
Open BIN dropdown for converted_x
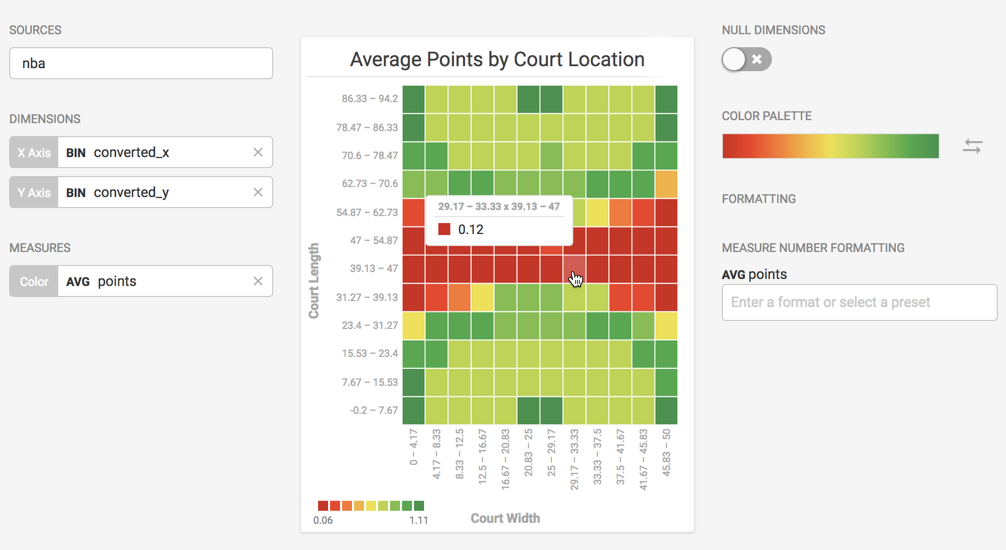(x=76, y=152)
